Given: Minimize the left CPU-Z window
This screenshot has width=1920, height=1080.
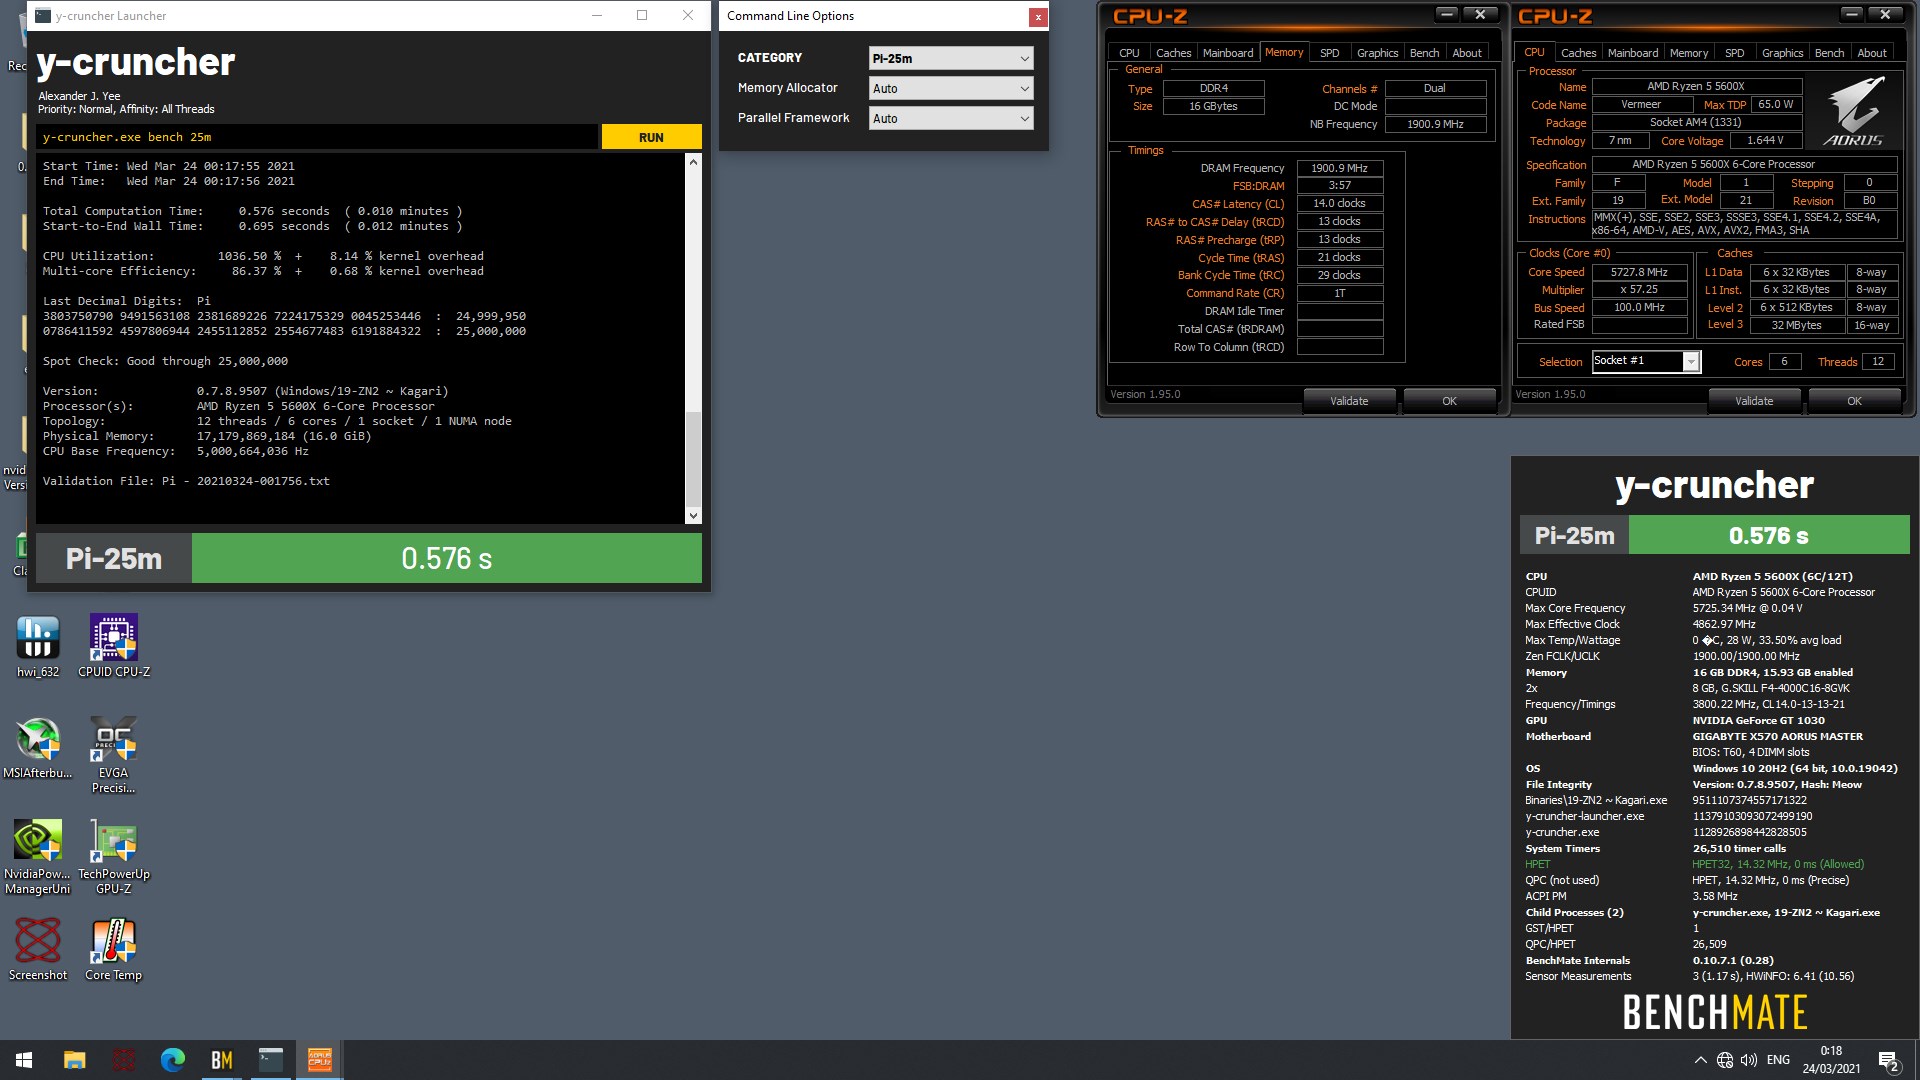Looking at the screenshot, I should pyautogui.click(x=1447, y=14).
